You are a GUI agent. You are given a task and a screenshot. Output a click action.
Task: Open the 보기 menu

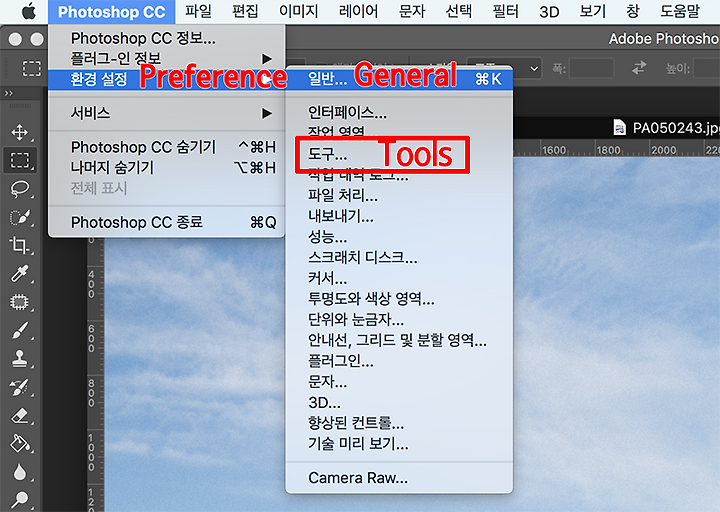593,12
